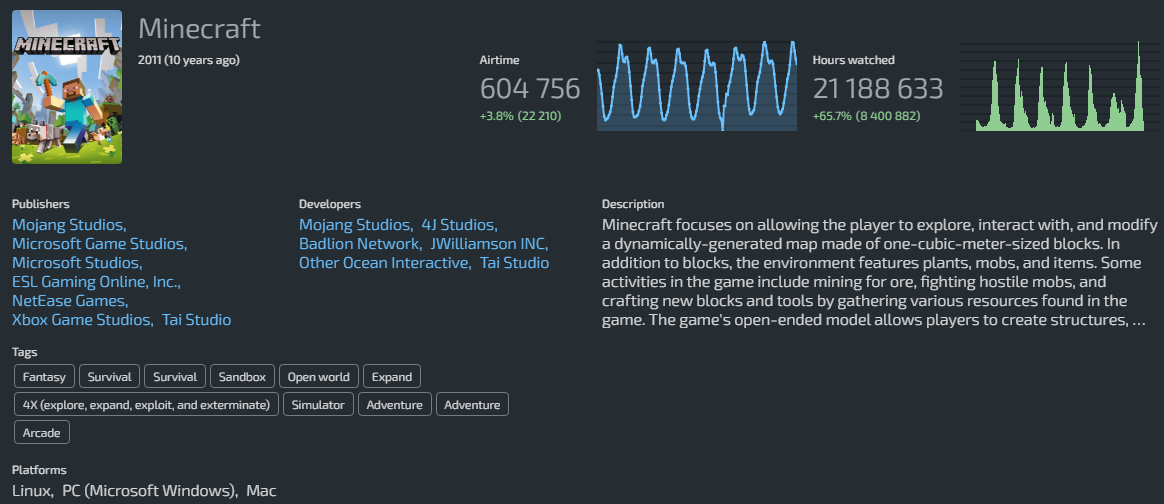Open the Mojang Studios publisher link
This screenshot has height=504, width=1164.
pyautogui.click(x=69, y=224)
